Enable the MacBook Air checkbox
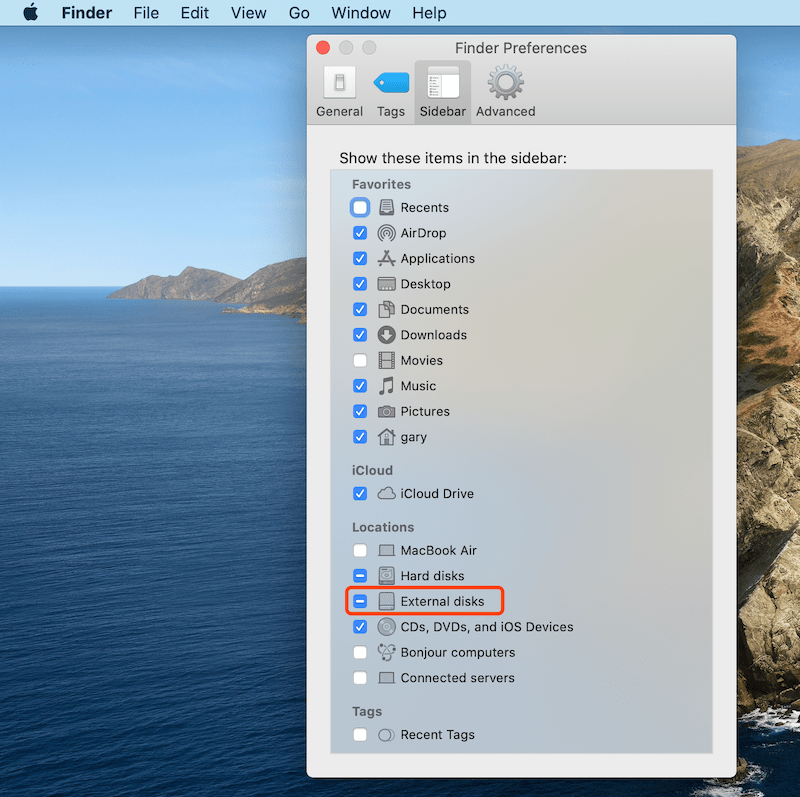This screenshot has height=797, width=800. pyautogui.click(x=360, y=550)
